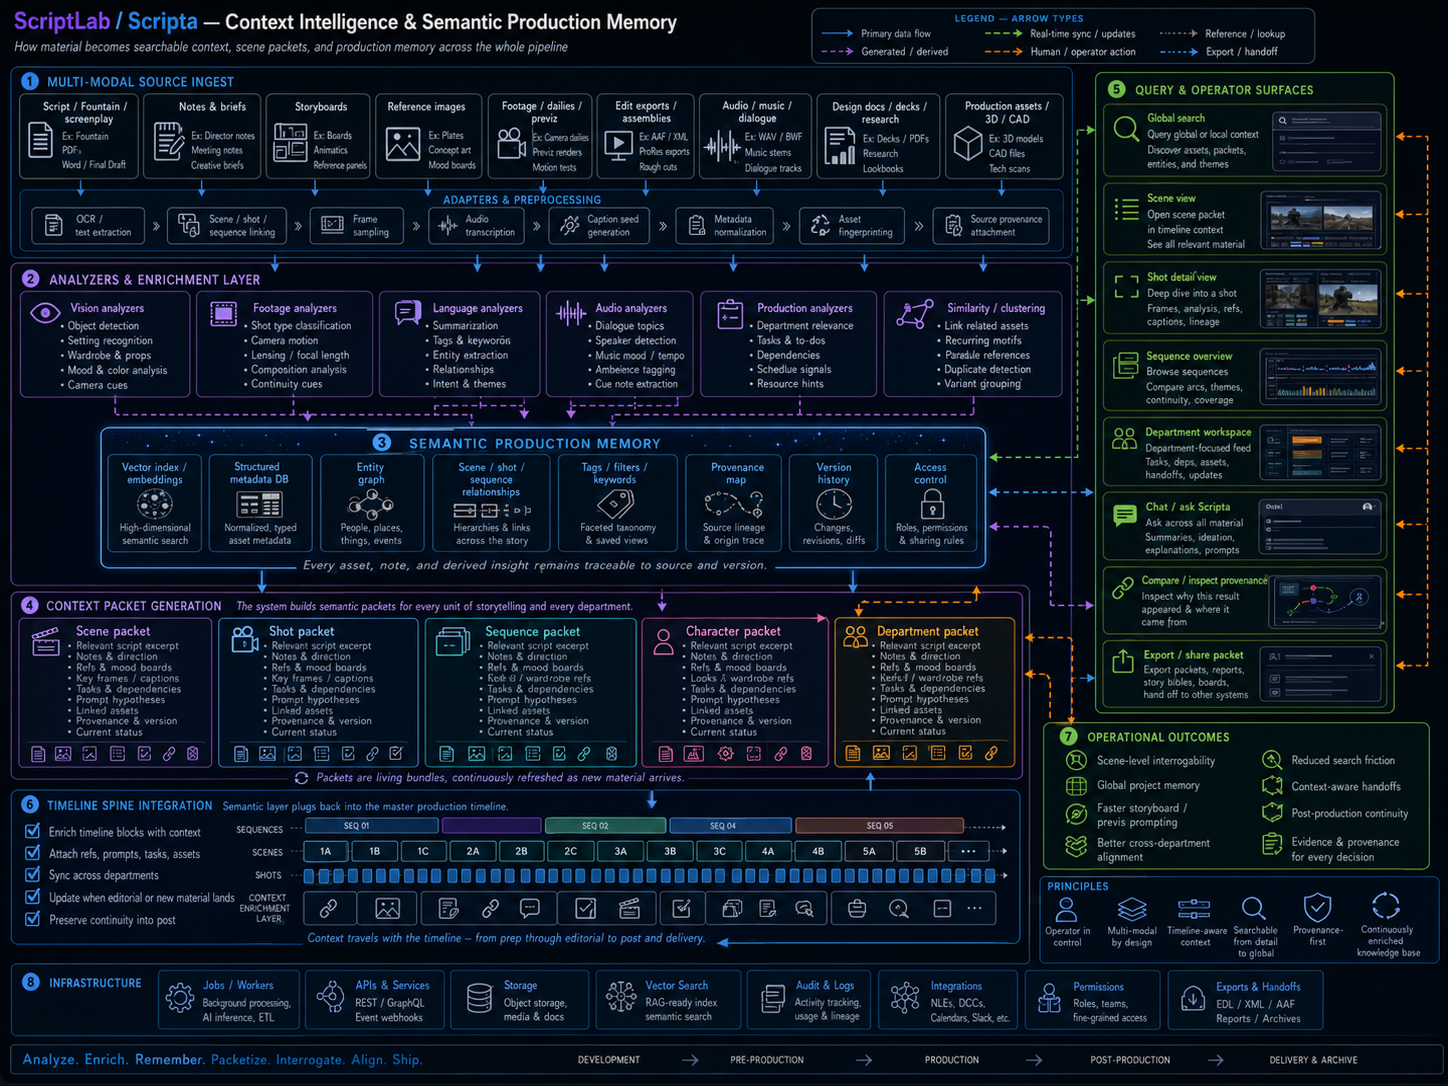This screenshot has height=1086, width=1448.
Task: Click the Storage database cylinder icon
Action: click(x=479, y=998)
